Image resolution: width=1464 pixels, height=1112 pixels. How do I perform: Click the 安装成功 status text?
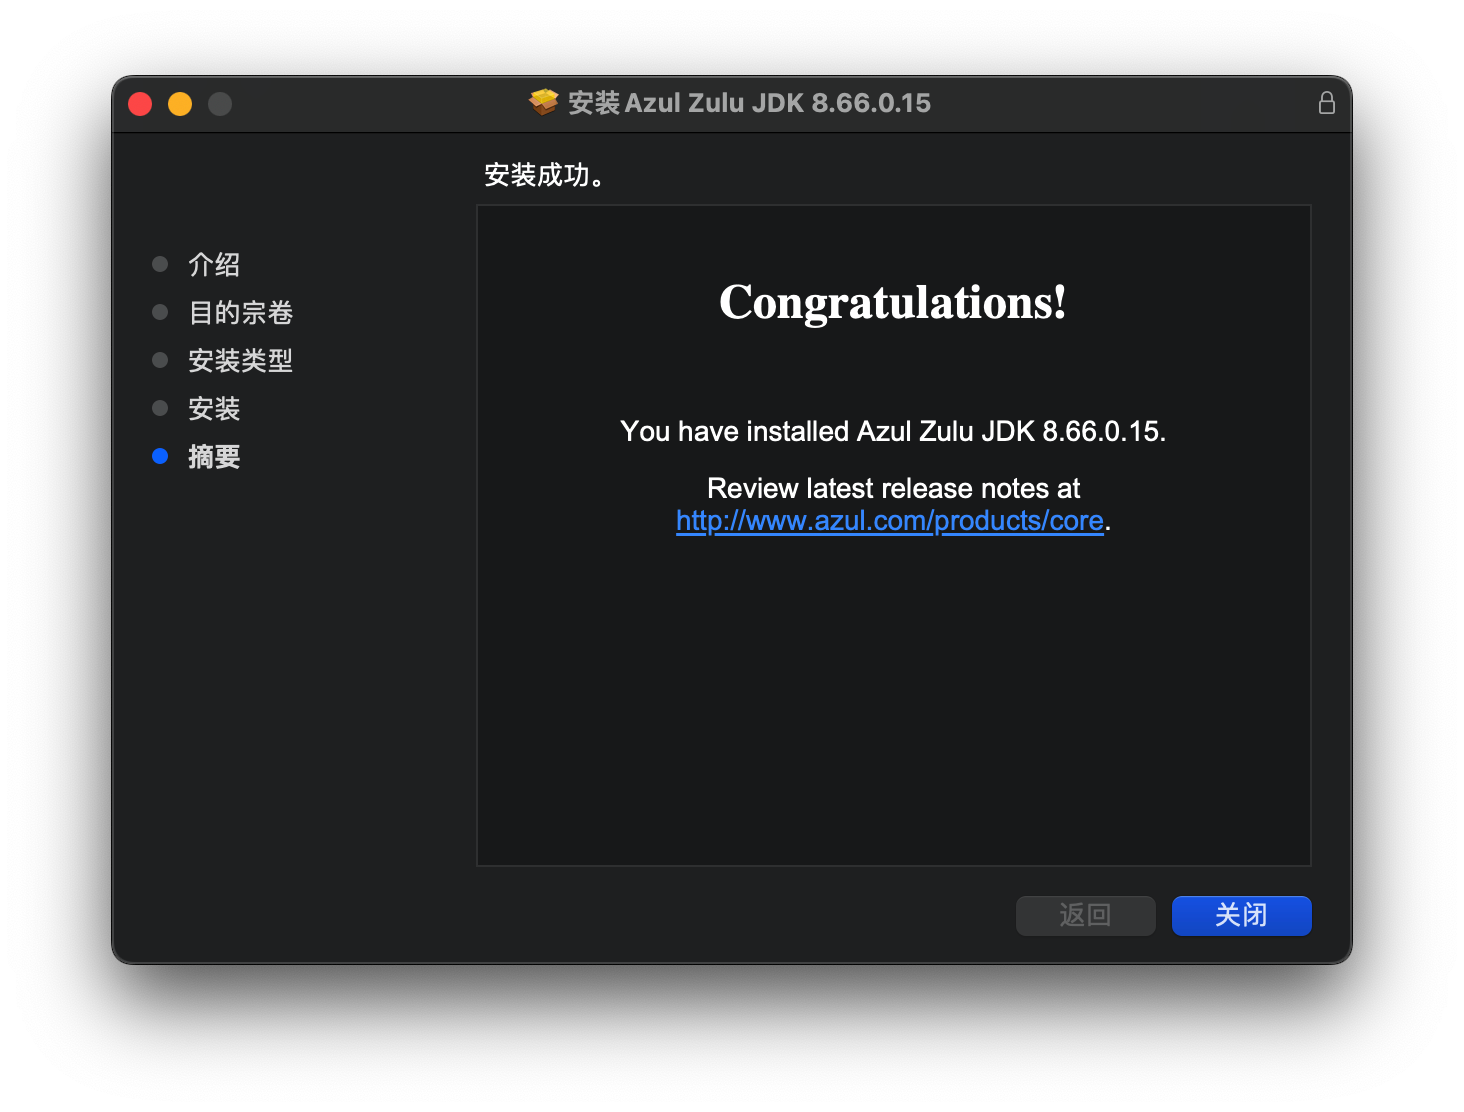pos(545,175)
